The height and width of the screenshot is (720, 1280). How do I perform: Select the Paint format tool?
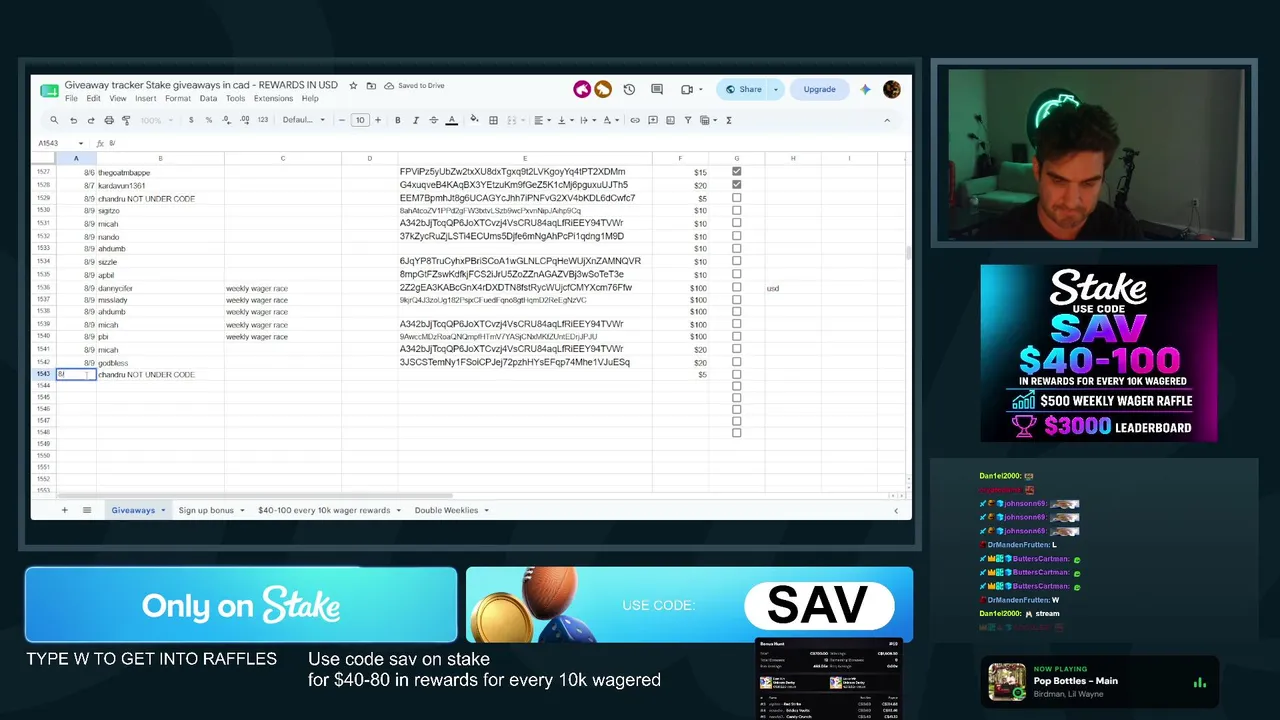pyautogui.click(x=126, y=120)
